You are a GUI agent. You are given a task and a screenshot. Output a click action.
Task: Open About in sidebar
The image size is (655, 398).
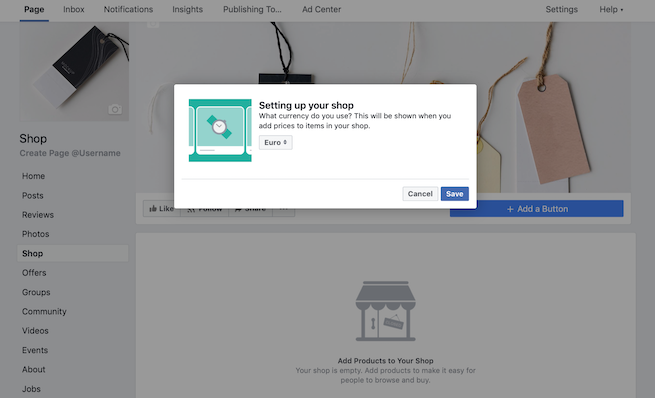(x=33, y=370)
